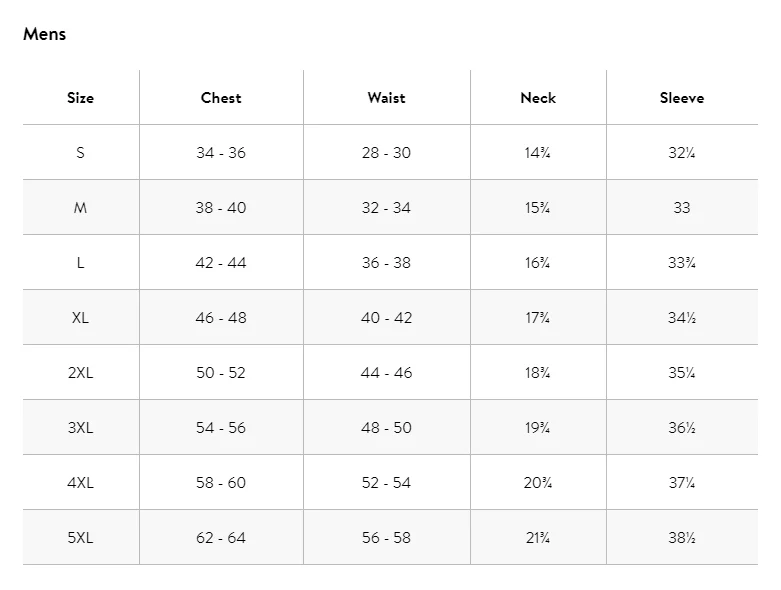Click the Sleeve column header
Screen dimensions: 781x590
(682, 98)
